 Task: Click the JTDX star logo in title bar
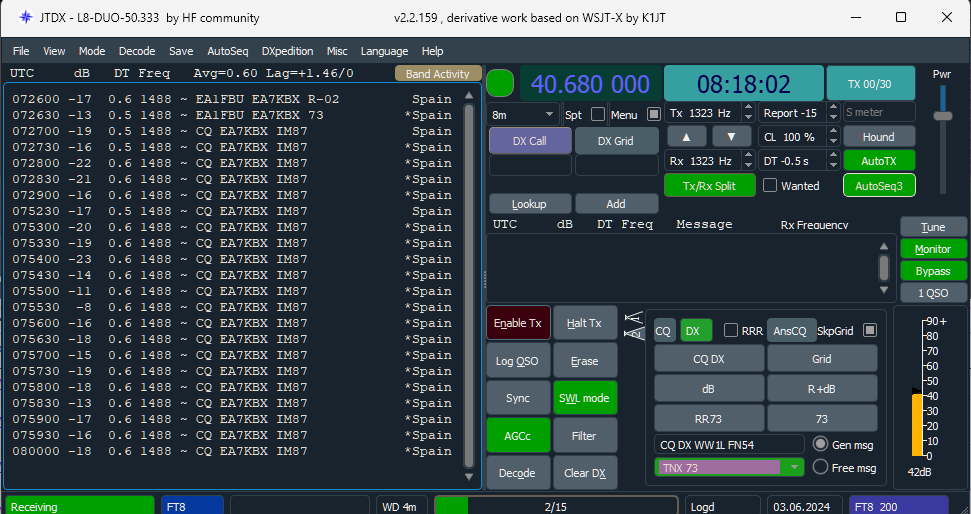25,17
